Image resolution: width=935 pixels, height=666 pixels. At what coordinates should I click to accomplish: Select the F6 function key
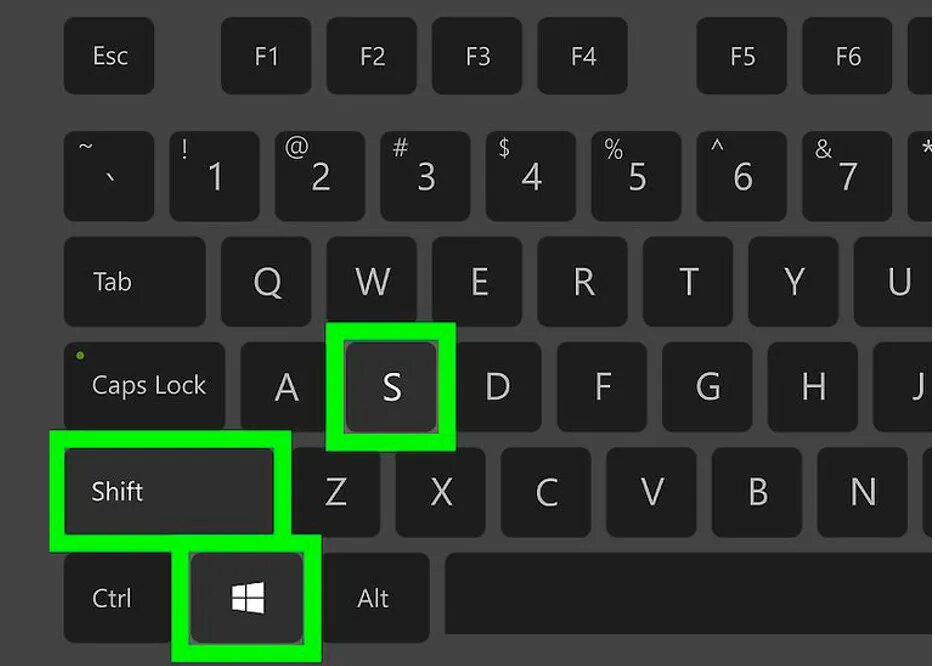(847, 55)
